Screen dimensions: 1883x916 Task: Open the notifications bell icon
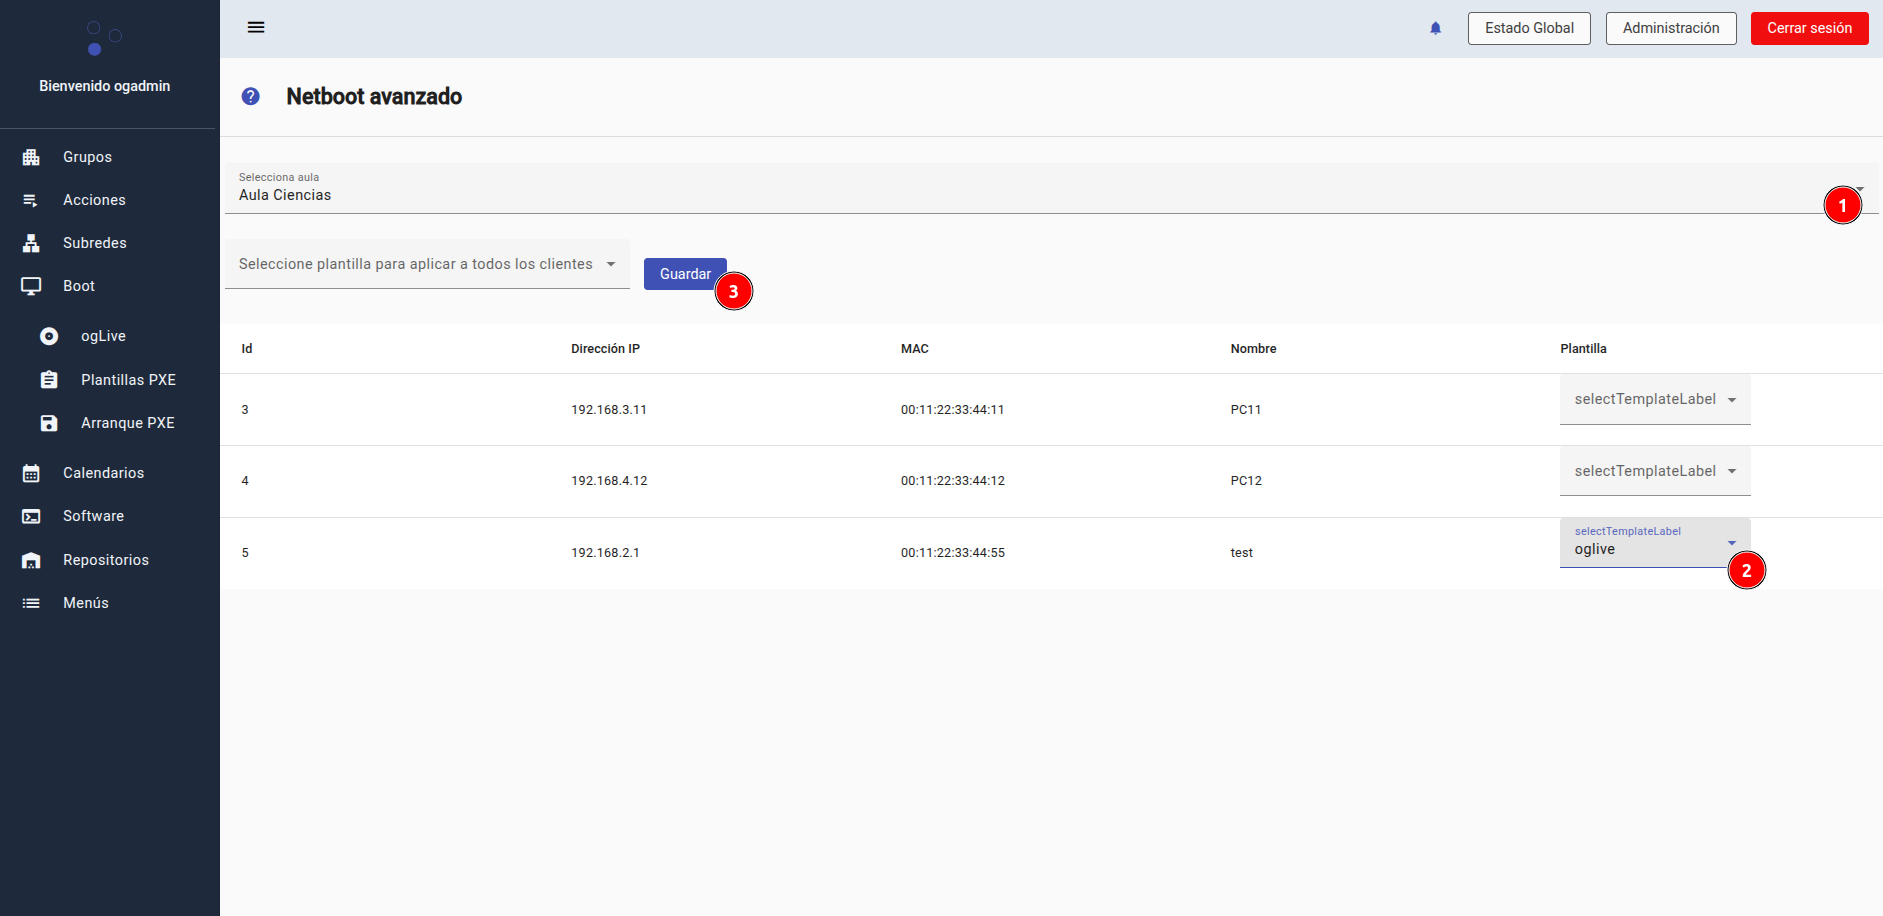point(1435,28)
